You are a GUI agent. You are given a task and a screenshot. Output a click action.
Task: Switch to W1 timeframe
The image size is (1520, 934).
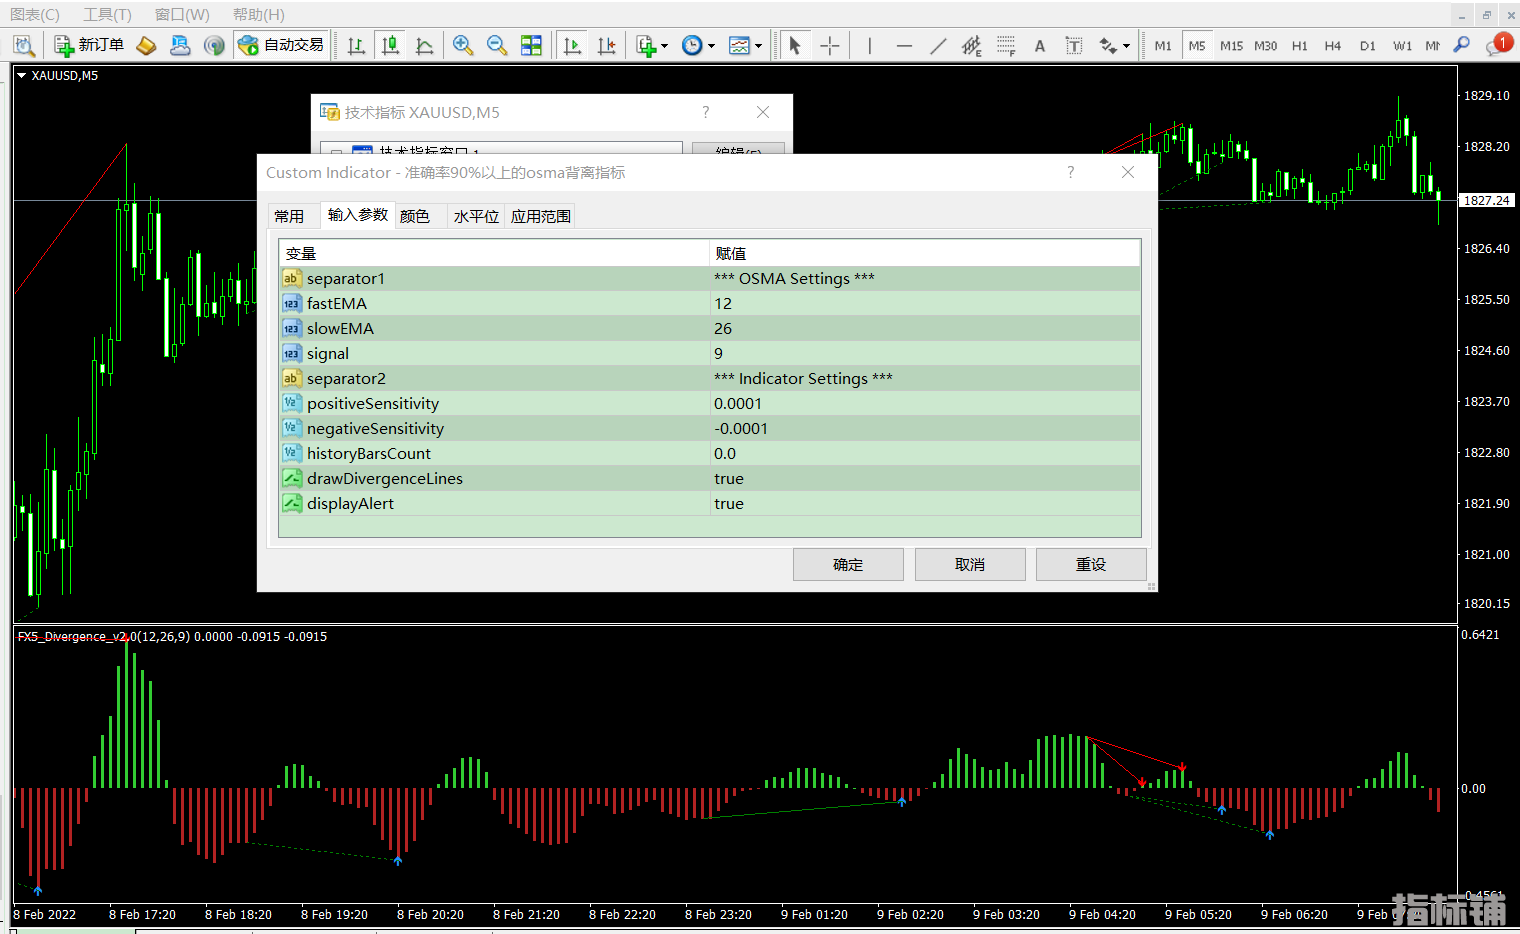(1402, 45)
